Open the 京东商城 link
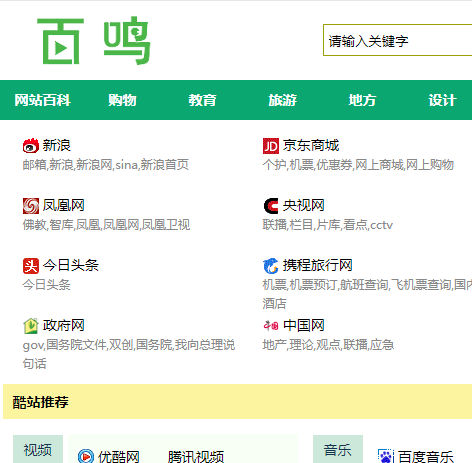This screenshot has height=463, width=472. (x=311, y=146)
